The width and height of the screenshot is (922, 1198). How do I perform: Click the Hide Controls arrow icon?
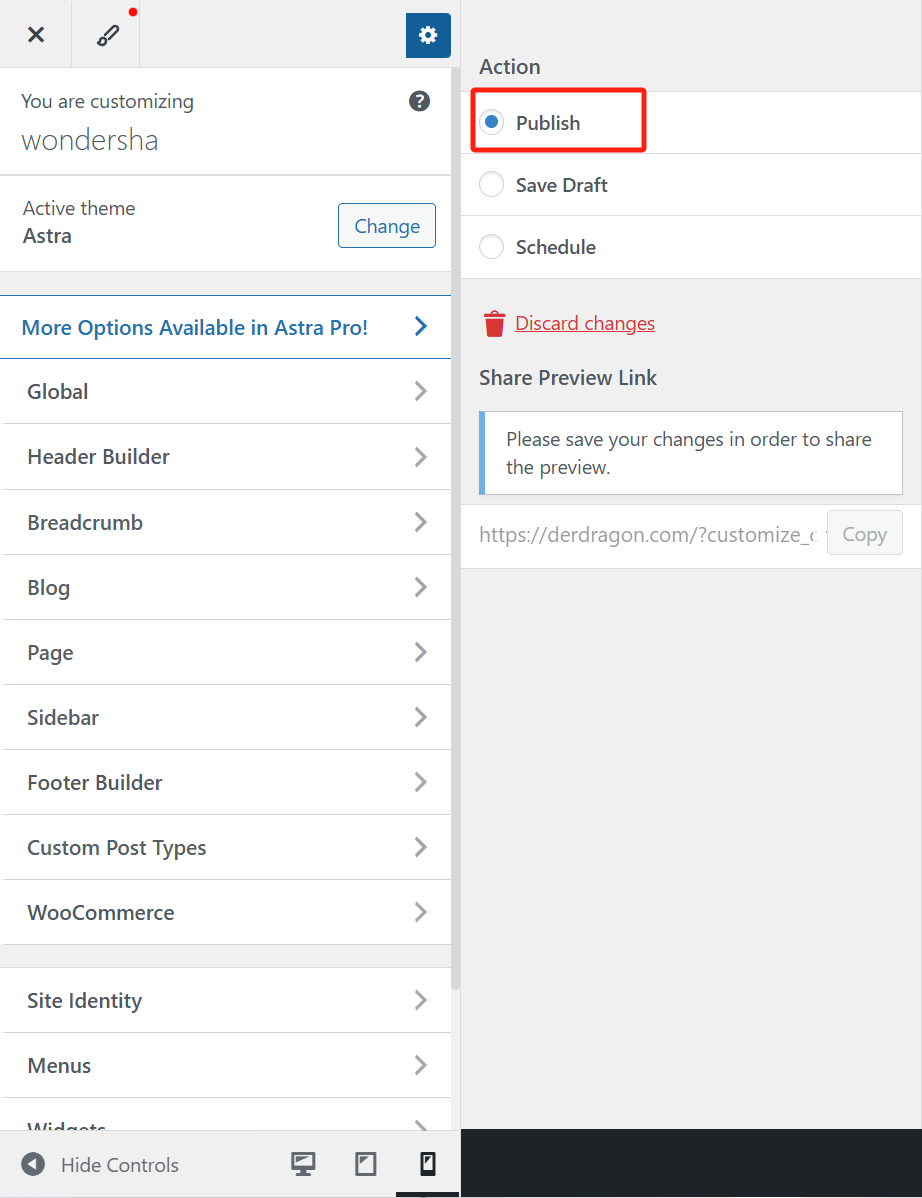33,1165
